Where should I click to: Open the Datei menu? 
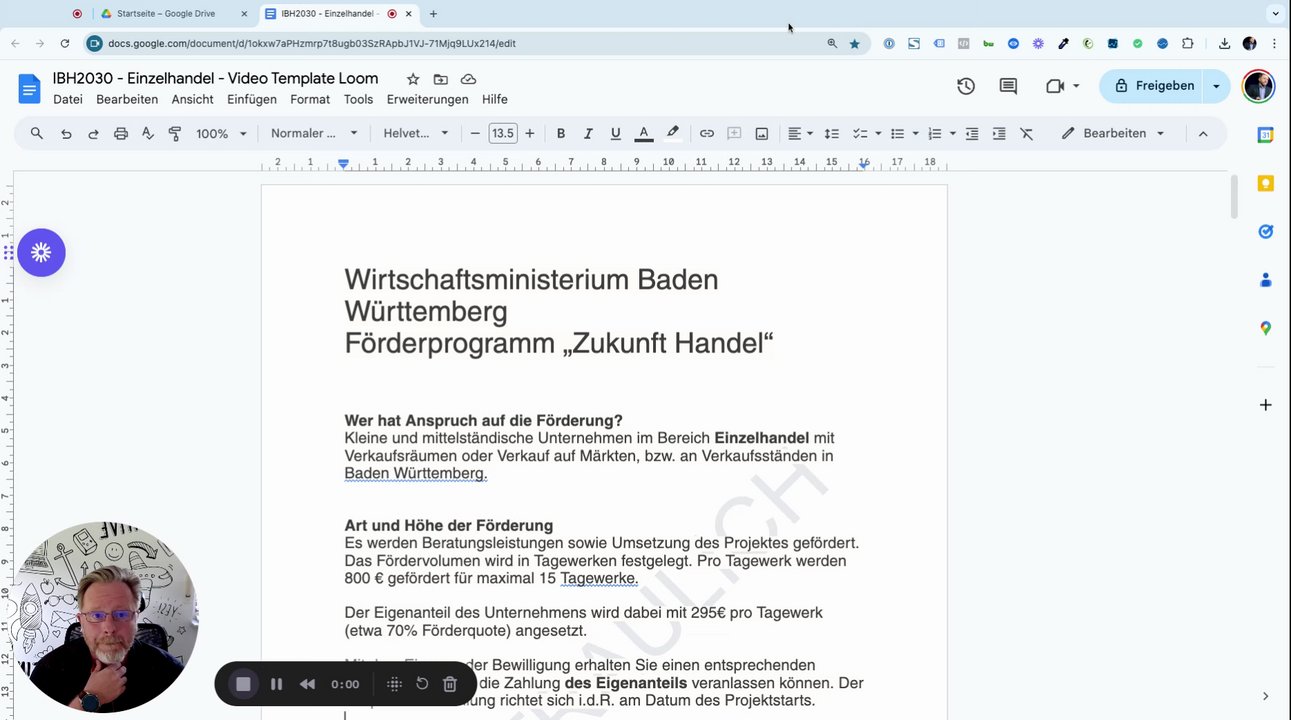click(68, 100)
